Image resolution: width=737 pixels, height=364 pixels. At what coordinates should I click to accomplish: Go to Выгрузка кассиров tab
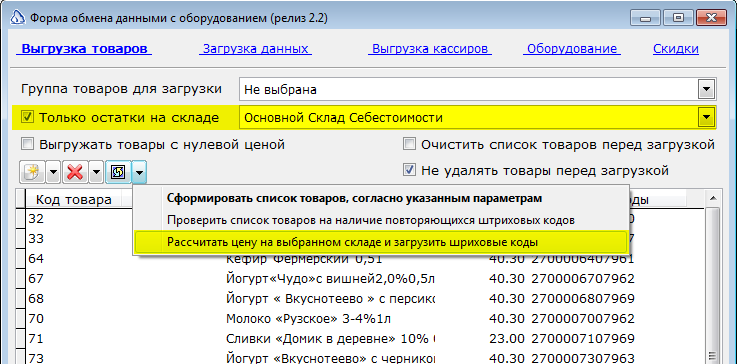click(x=430, y=49)
